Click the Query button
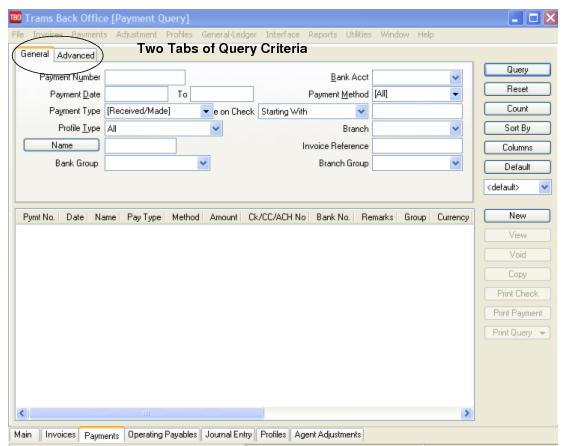 tap(517, 70)
